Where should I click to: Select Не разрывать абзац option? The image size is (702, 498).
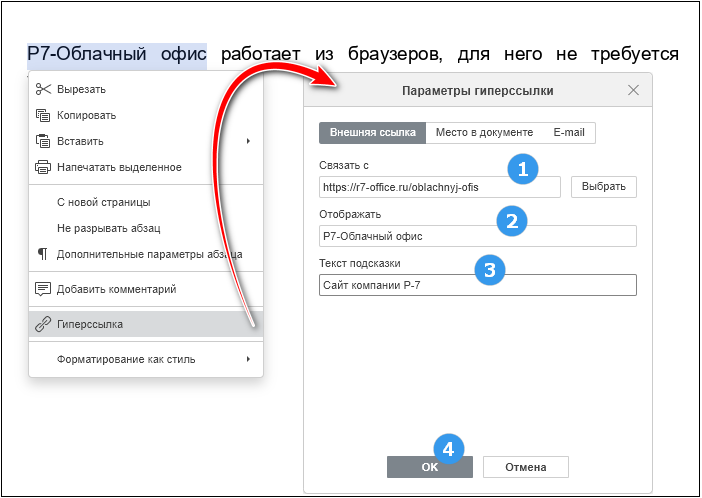[146, 228]
